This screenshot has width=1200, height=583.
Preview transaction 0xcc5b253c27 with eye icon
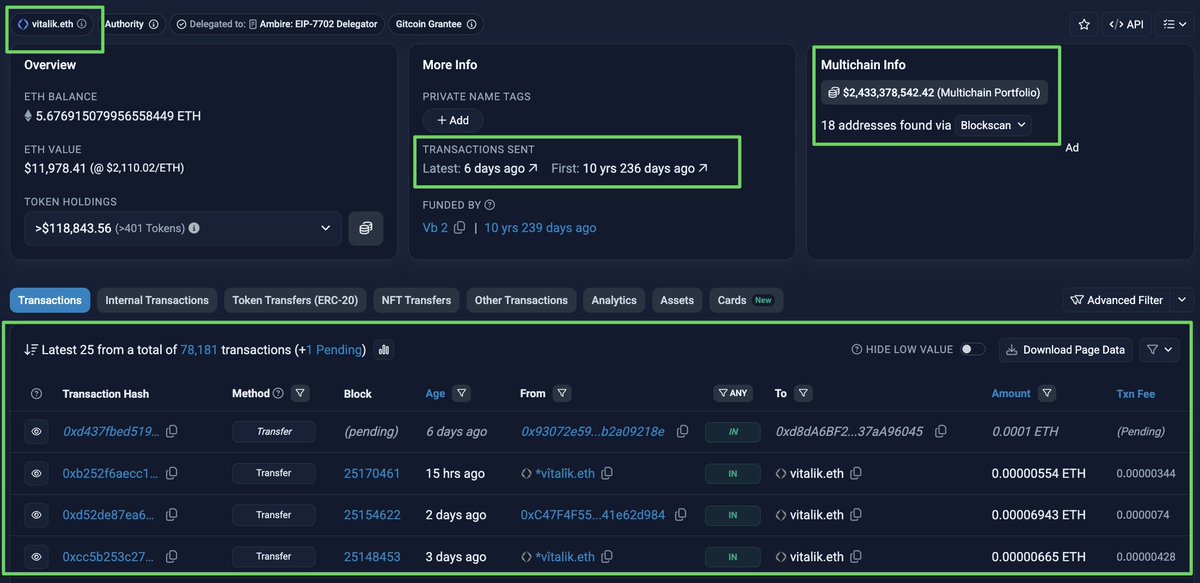click(36, 557)
